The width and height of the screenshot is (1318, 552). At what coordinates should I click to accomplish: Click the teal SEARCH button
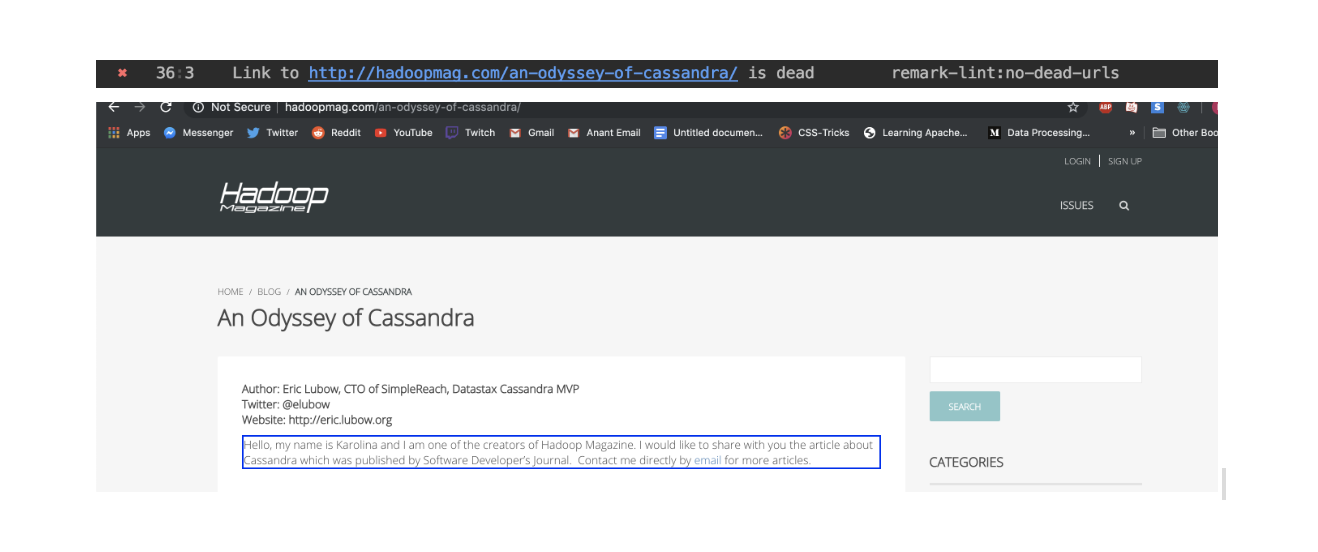point(964,406)
